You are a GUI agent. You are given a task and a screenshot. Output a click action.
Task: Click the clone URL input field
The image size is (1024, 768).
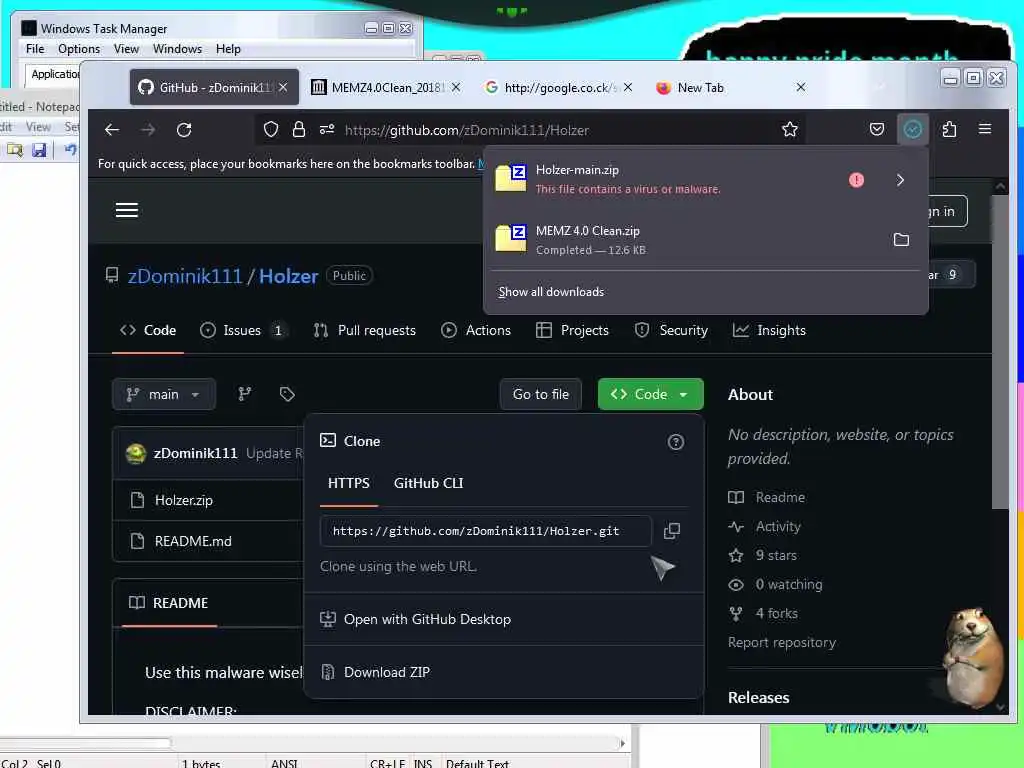[485, 531]
